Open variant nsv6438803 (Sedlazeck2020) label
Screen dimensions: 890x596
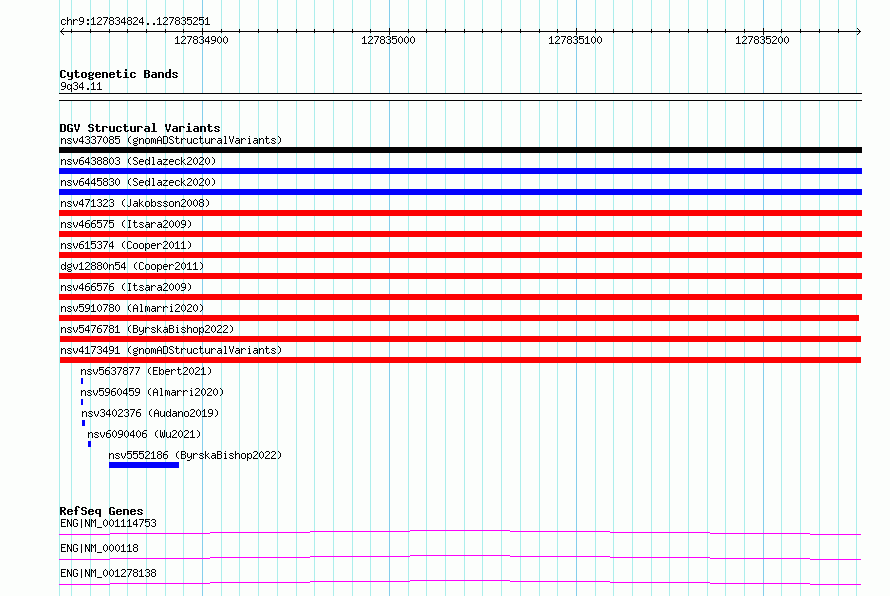pyautogui.click(x=138, y=161)
